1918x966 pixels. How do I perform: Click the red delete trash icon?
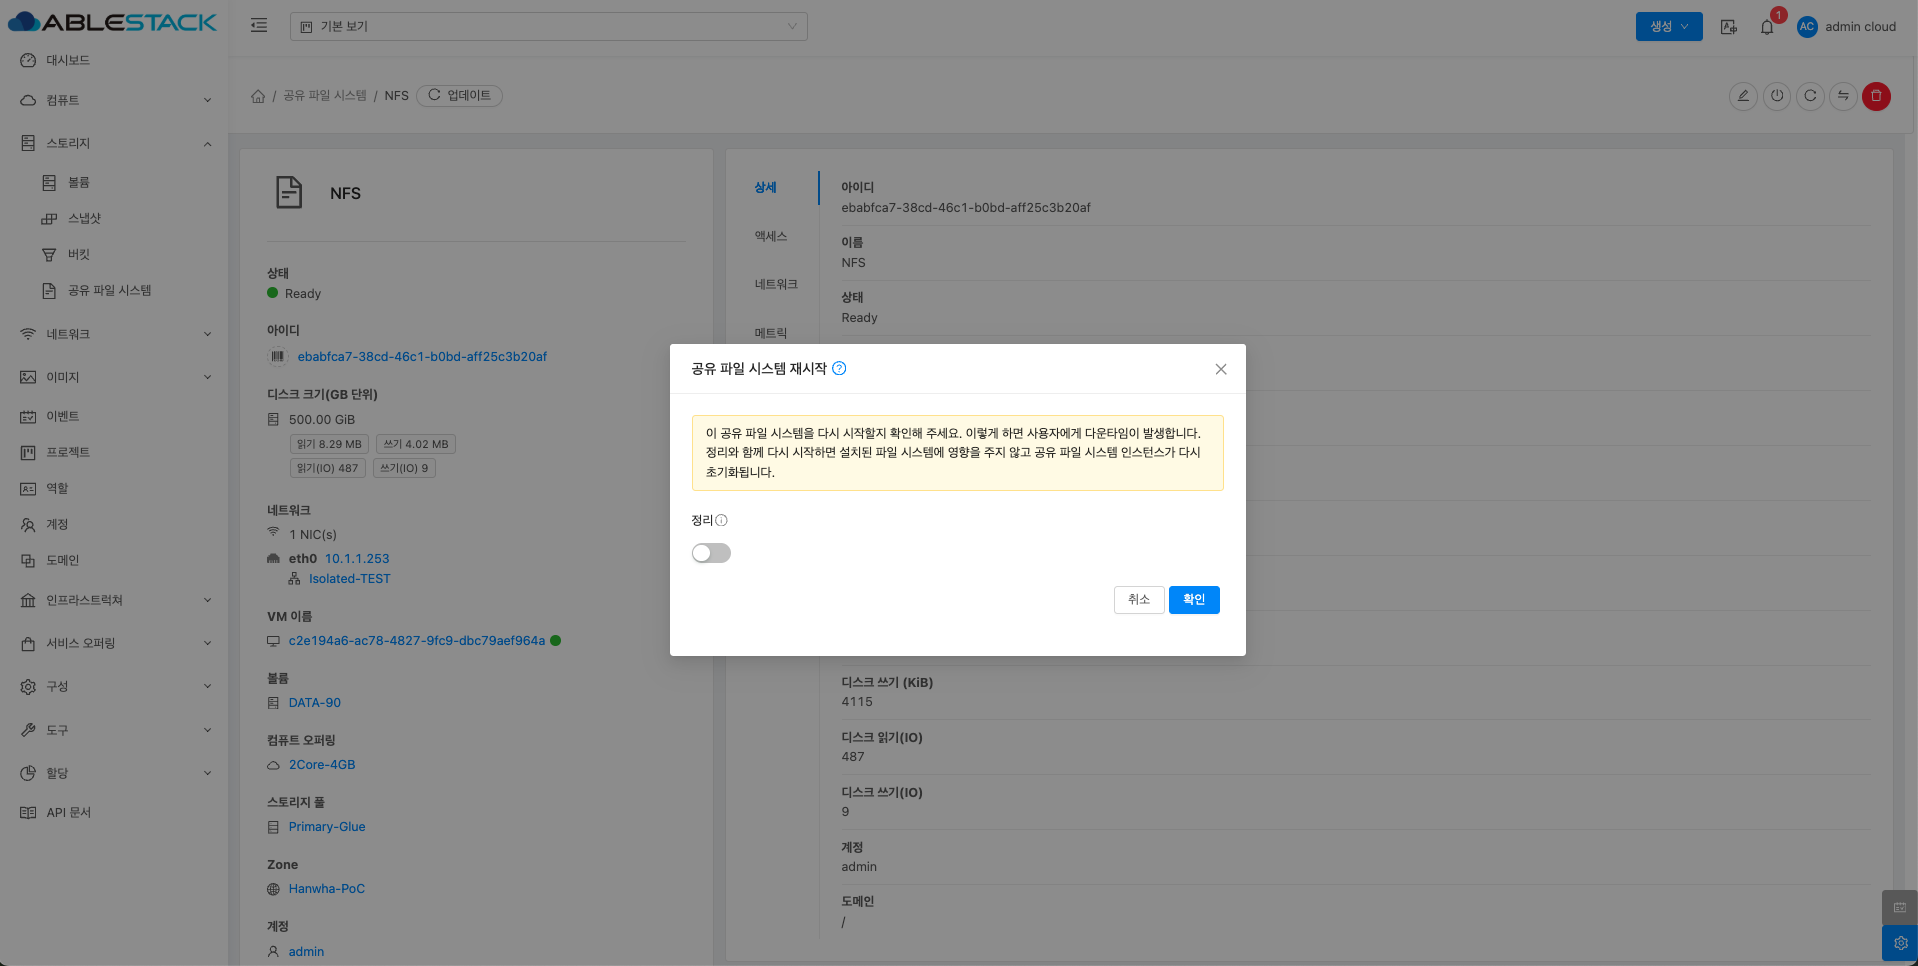[x=1876, y=96]
